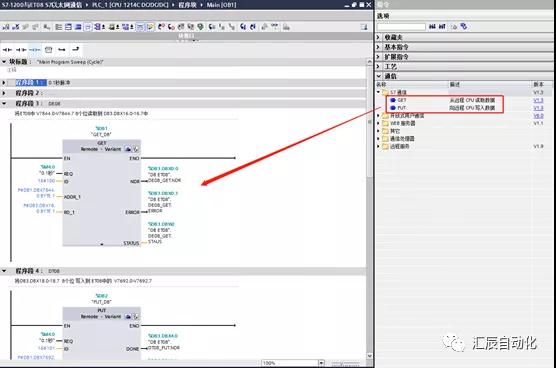Screen dimensions: 556x368
Task: Click the open branch icon in favorites
Action: pos(62,50)
